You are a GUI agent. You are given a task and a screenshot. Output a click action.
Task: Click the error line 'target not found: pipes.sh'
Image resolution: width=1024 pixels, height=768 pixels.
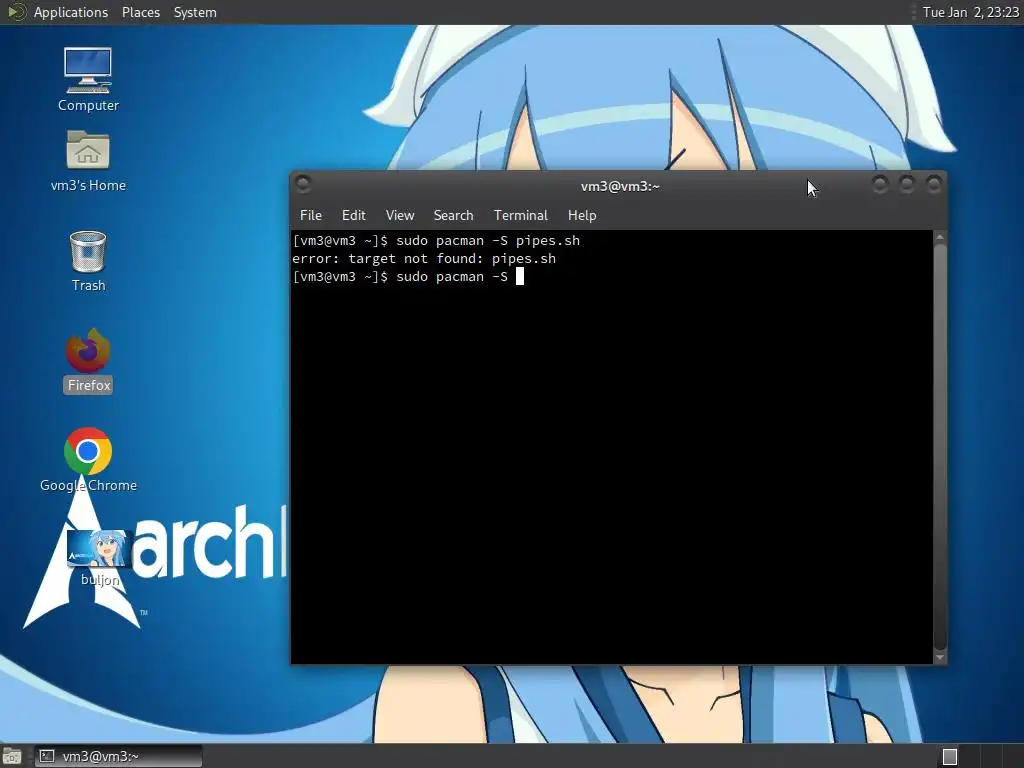(424, 259)
